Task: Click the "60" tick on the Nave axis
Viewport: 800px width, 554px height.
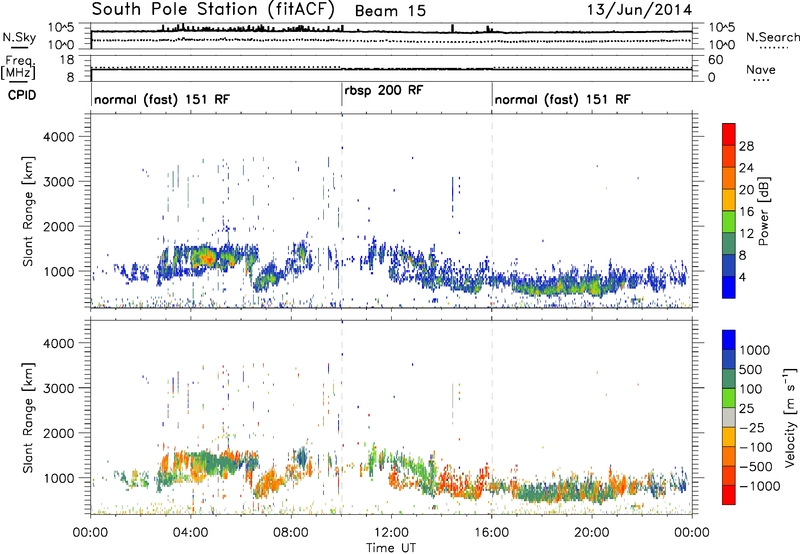Action: tap(715, 60)
